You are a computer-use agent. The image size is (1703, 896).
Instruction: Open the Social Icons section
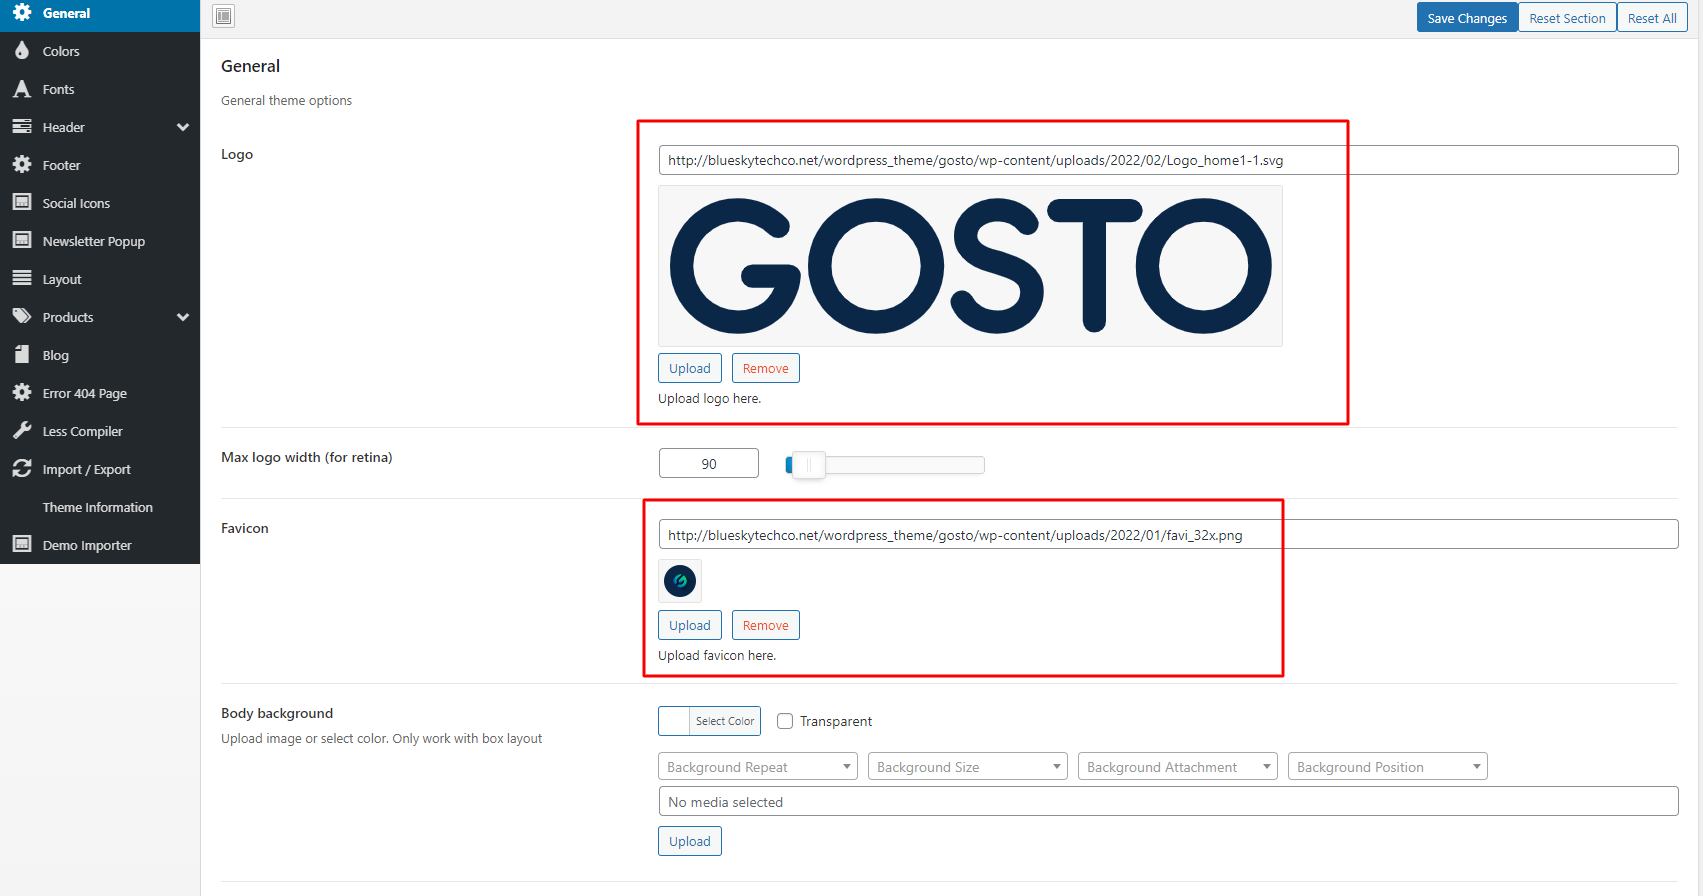100,203
